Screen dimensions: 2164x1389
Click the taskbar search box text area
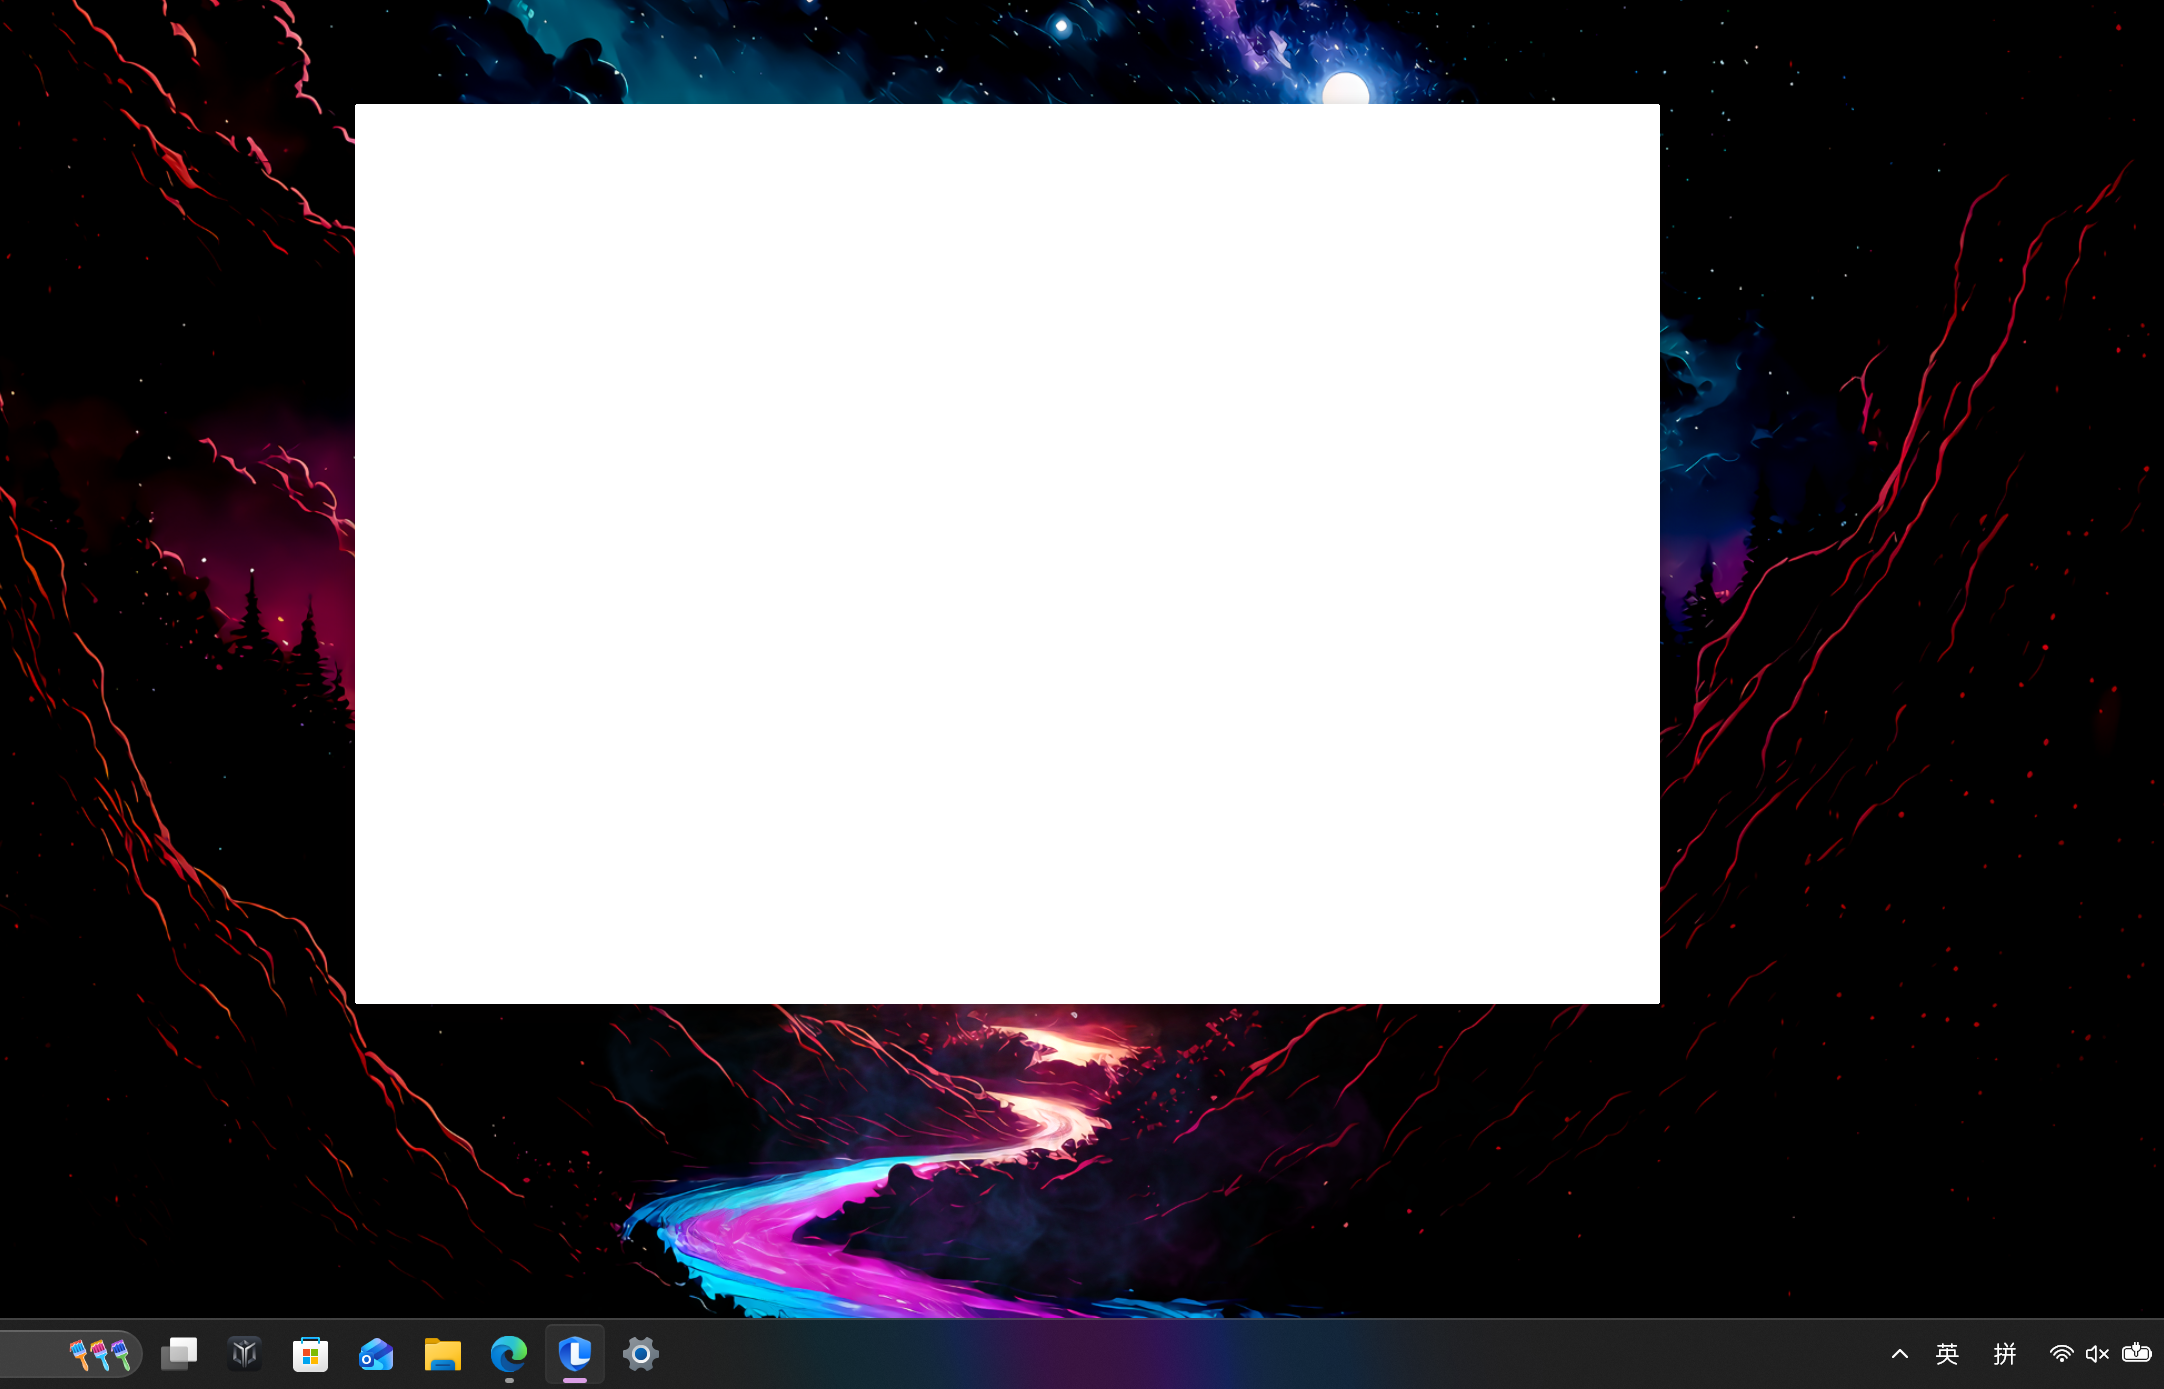pos(30,1354)
